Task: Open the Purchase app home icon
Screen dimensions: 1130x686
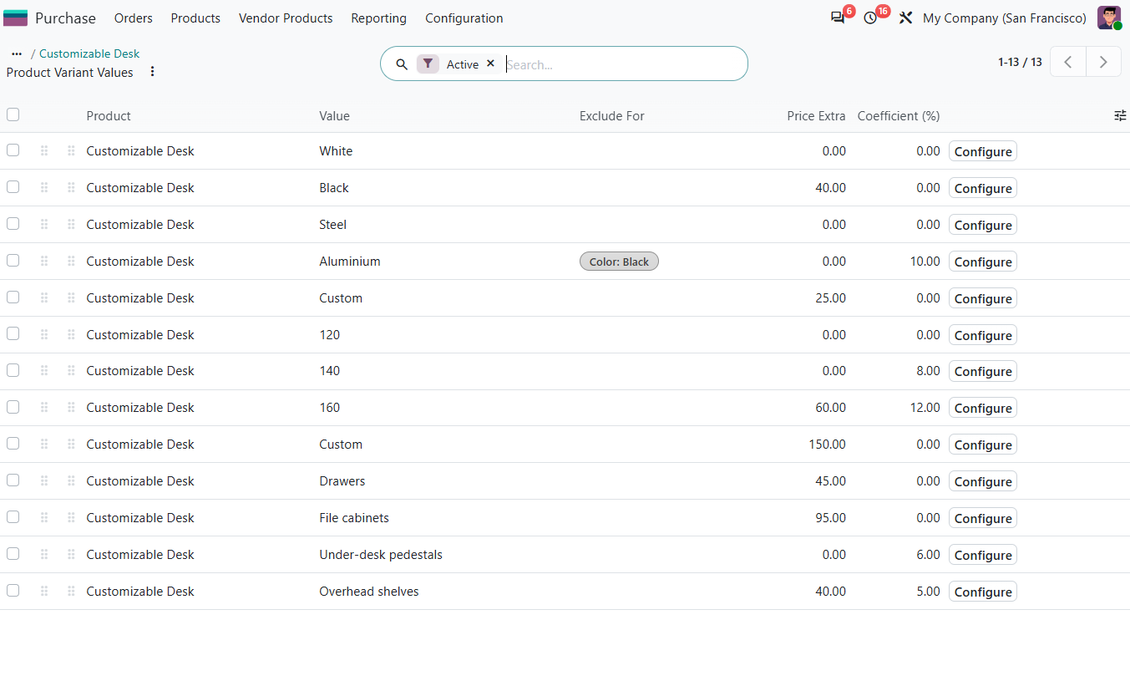Action: pos(15,18)
